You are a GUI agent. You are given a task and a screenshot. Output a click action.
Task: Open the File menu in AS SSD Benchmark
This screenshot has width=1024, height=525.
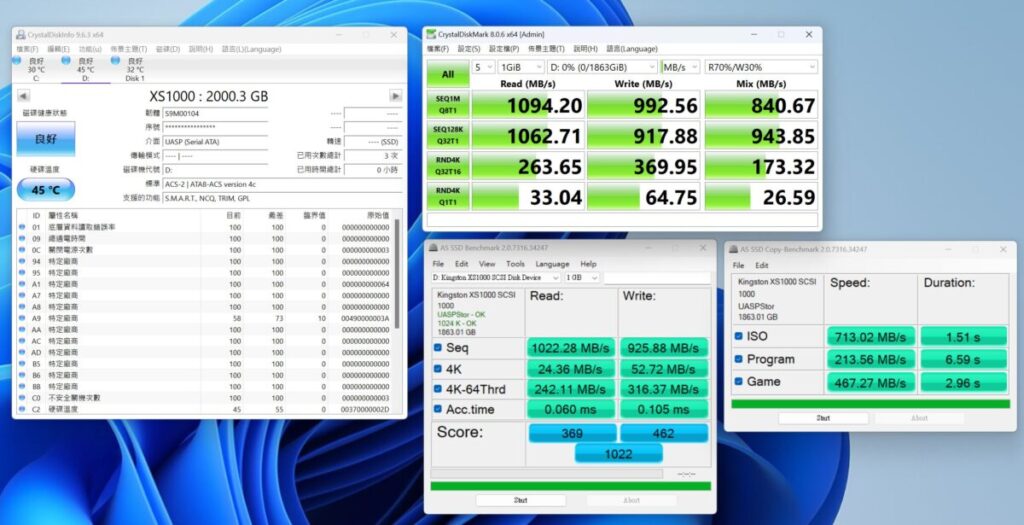click(438, 264)
